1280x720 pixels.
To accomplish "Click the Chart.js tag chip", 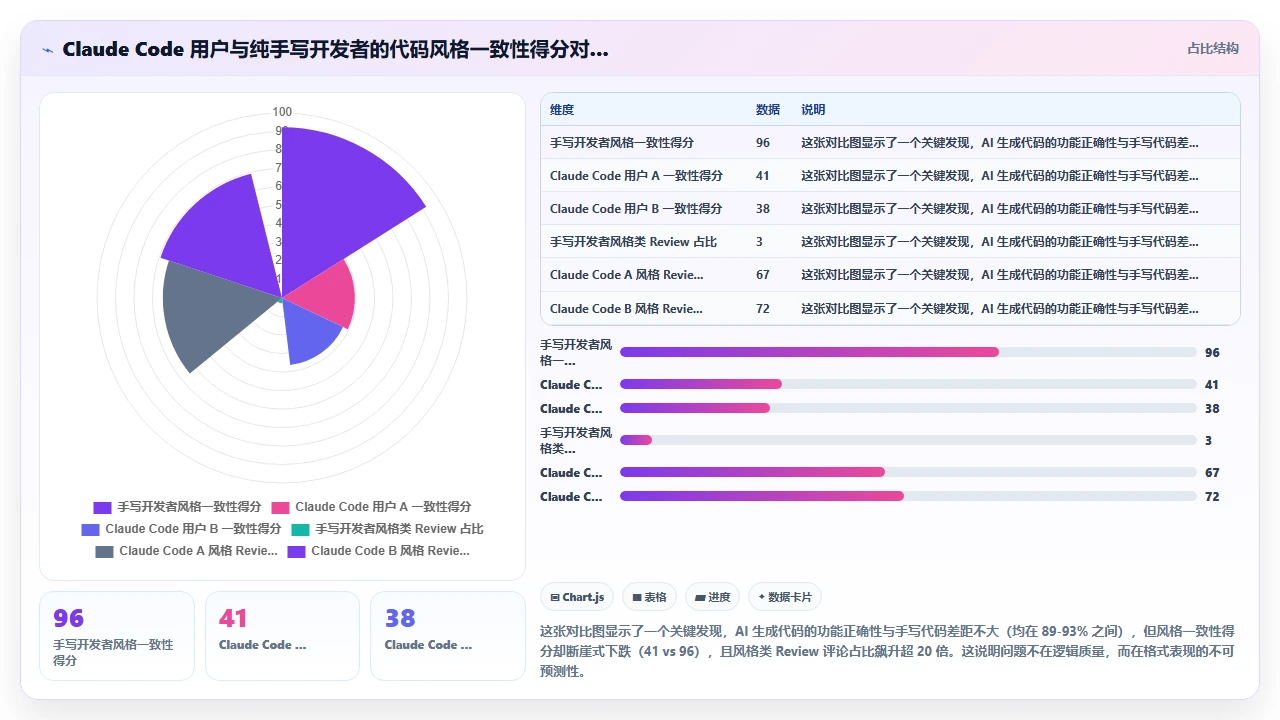I will coord(577,597).
